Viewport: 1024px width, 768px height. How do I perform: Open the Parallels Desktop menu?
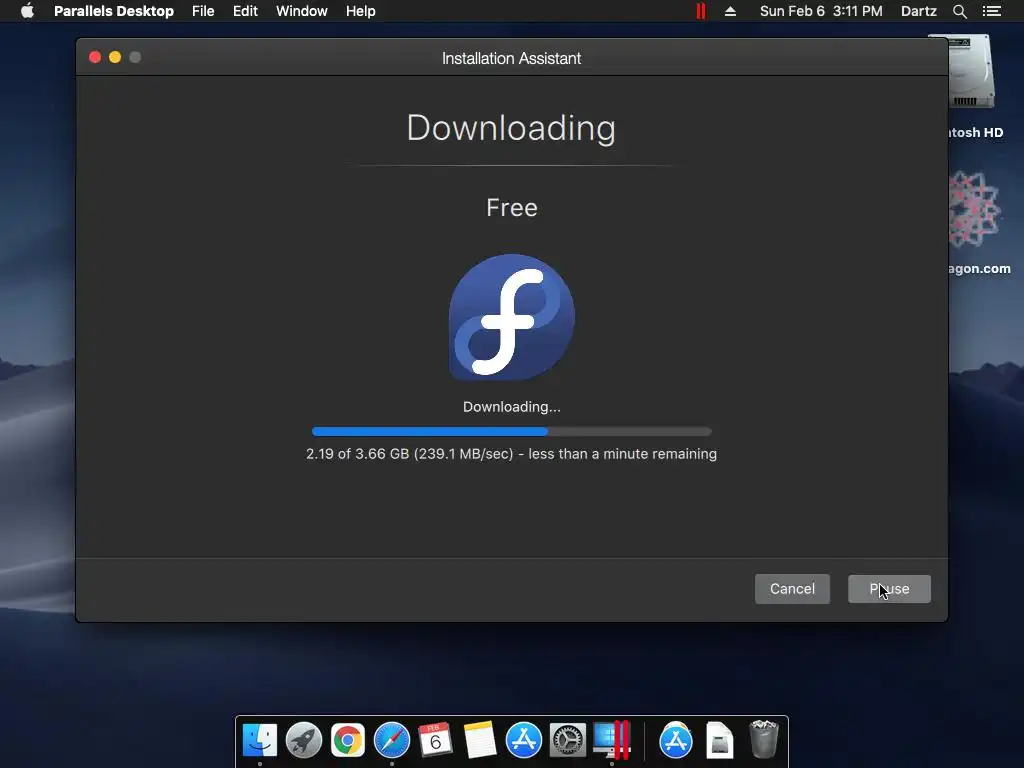[x=114, y=11]
